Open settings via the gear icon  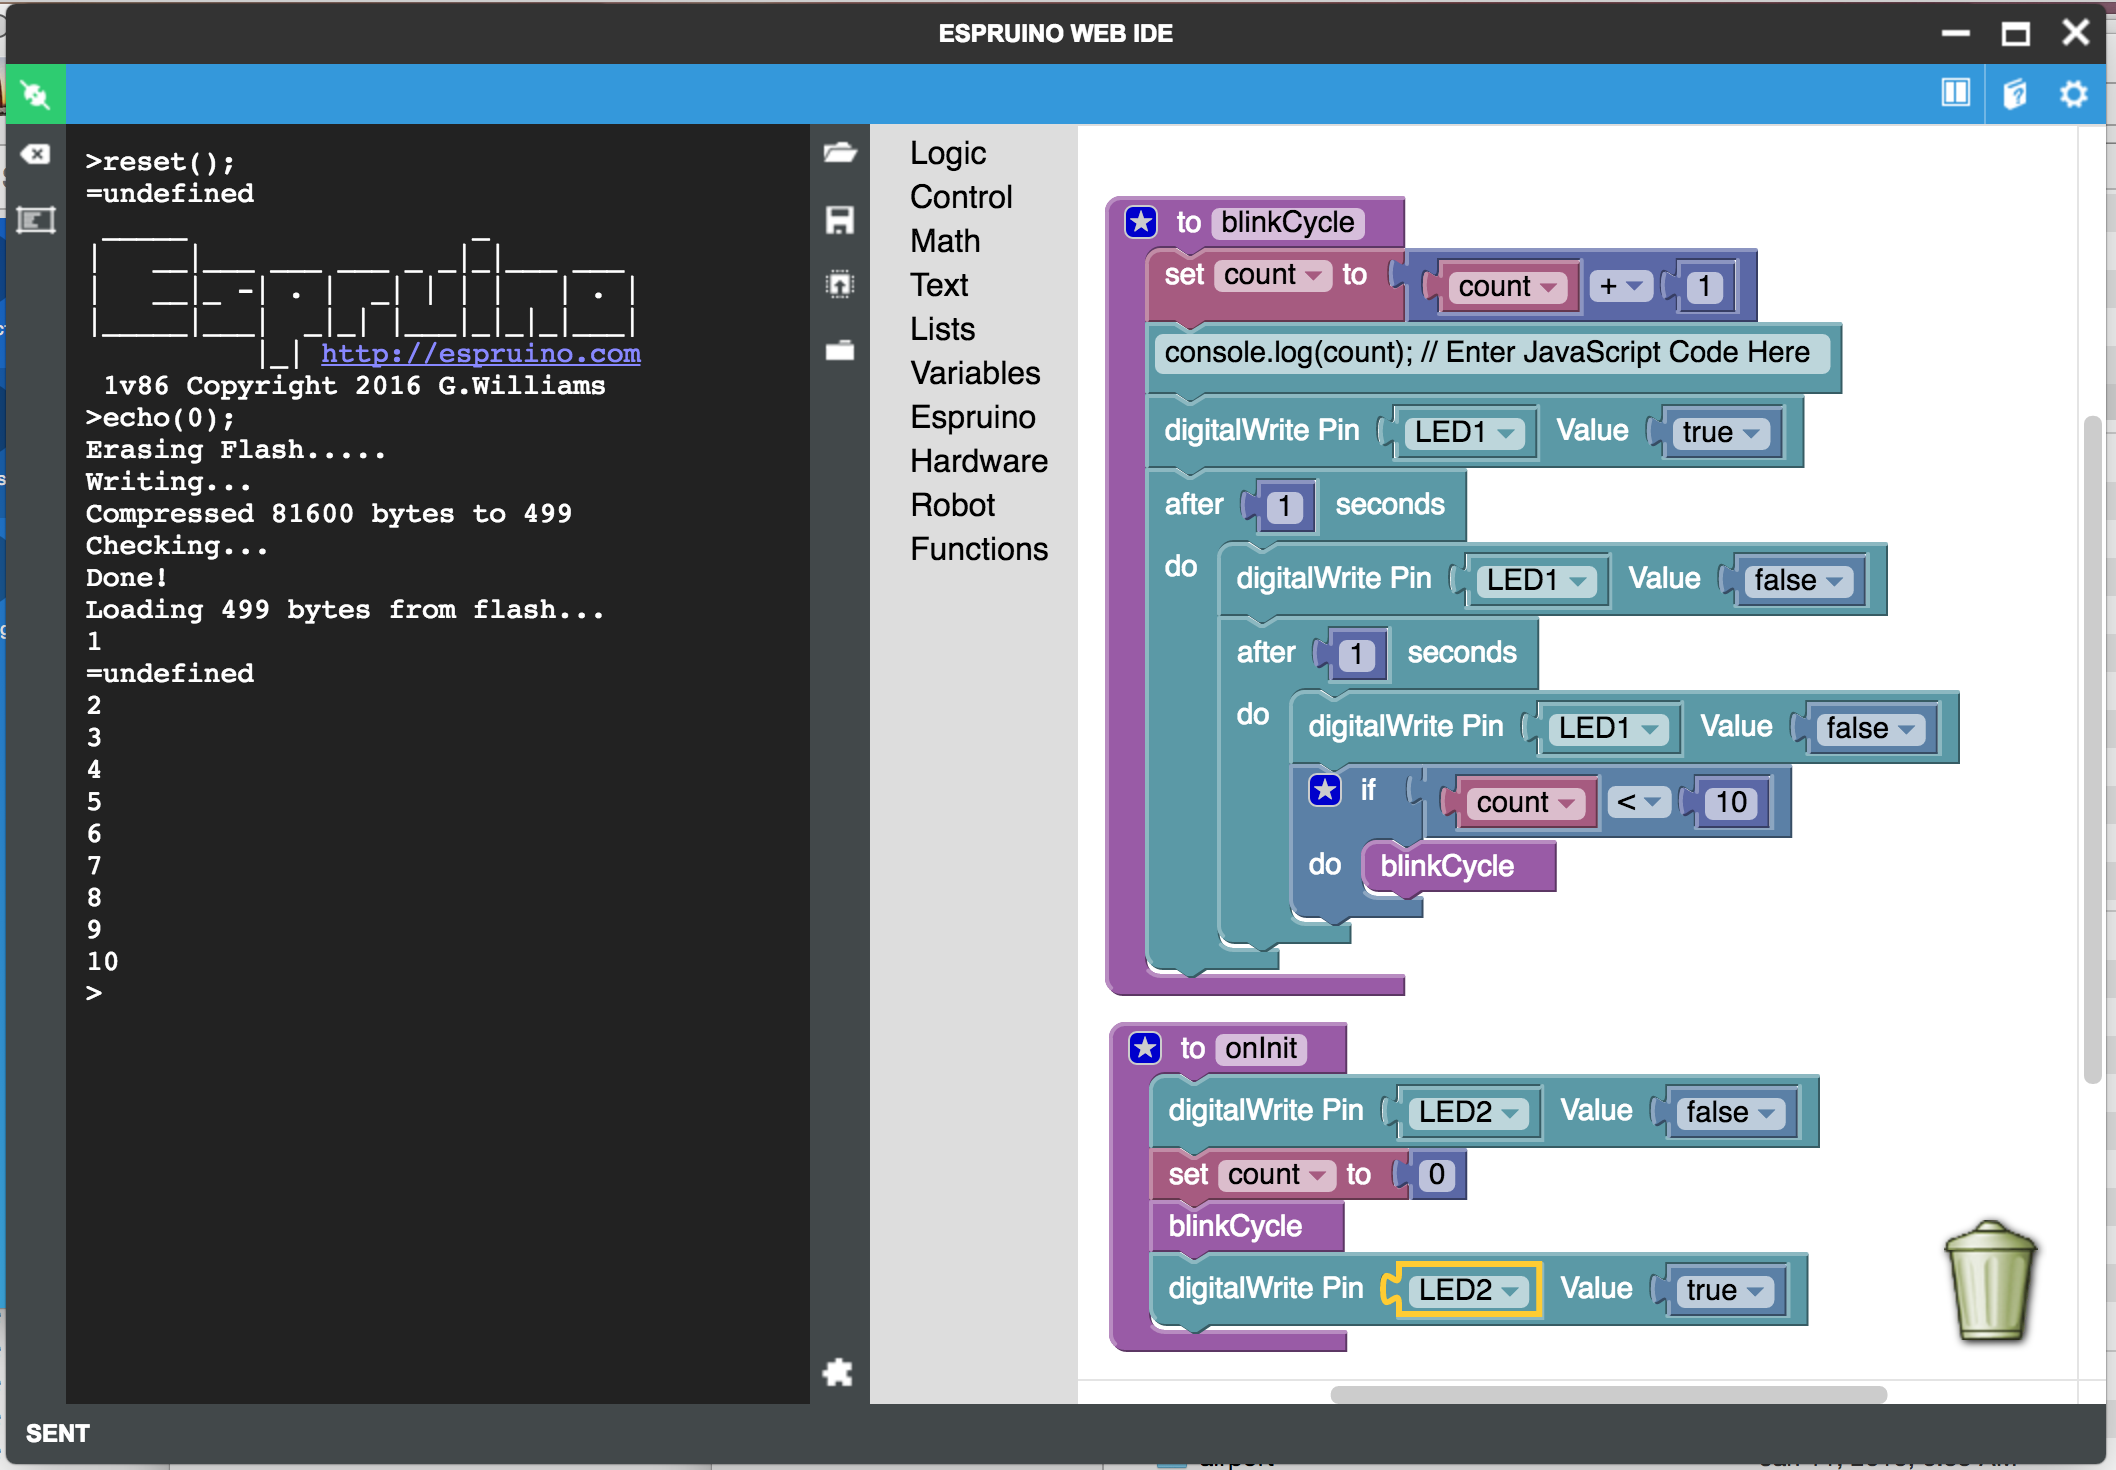pos(2074,94)
